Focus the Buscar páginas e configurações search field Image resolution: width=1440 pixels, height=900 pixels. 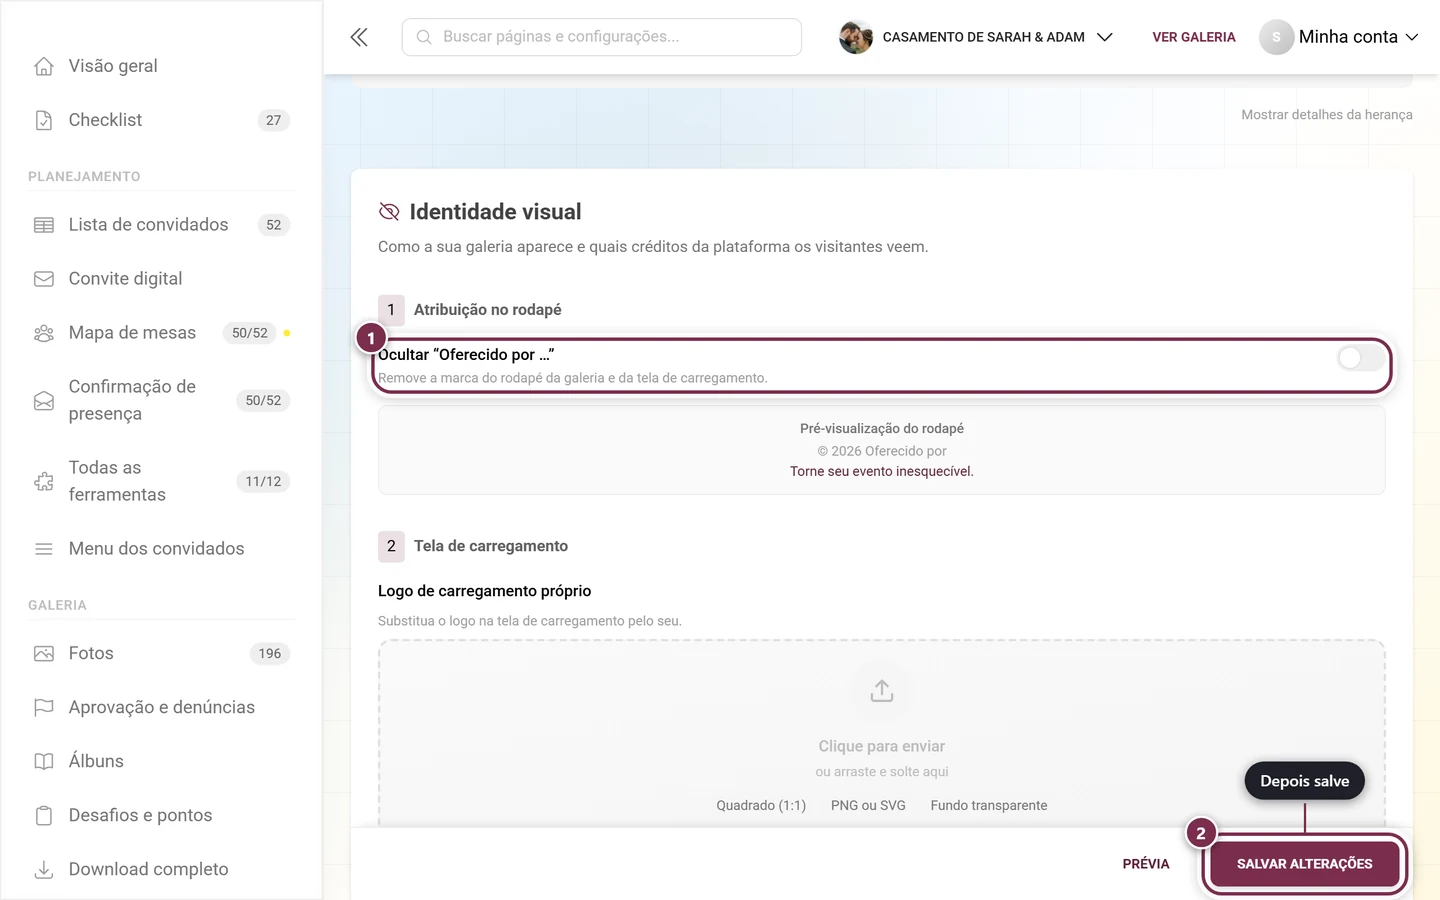click(x=602, y=37)
